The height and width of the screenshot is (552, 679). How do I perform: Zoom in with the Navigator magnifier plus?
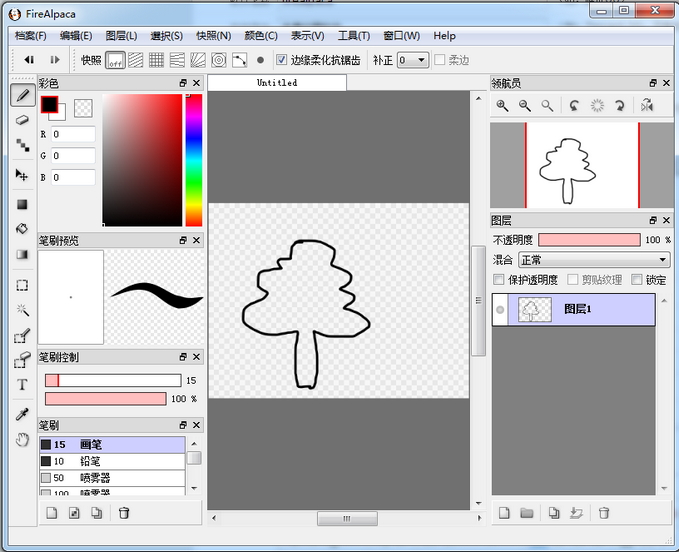tap(502, 105)
